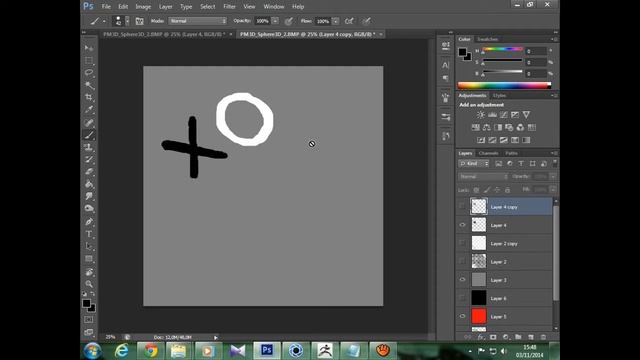This screenshot has width=640, height=360.
Task: Open the Tool Preset picker arrow
Action: point(104,21)
